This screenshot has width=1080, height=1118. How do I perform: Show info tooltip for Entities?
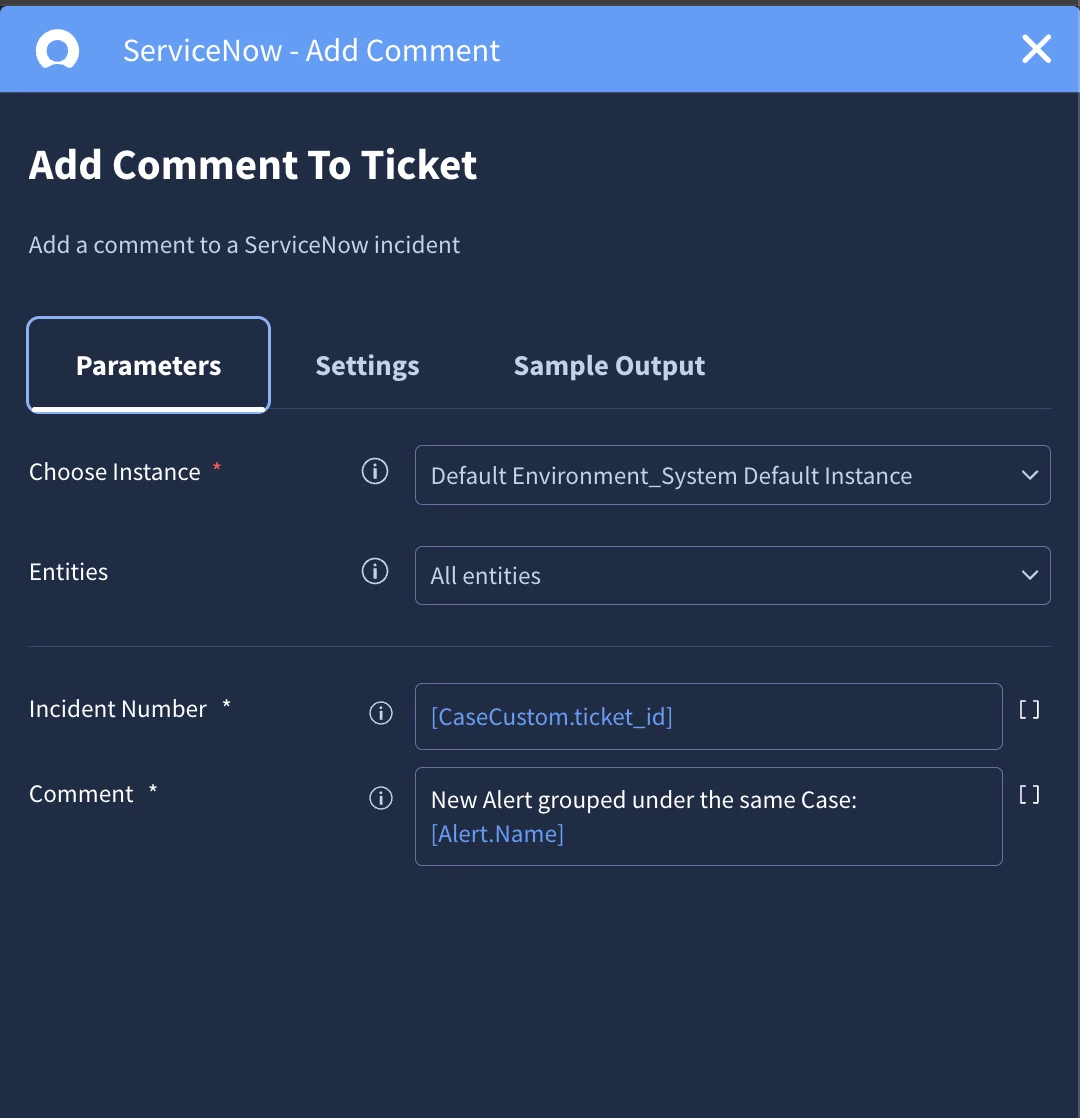pos(375,571)
